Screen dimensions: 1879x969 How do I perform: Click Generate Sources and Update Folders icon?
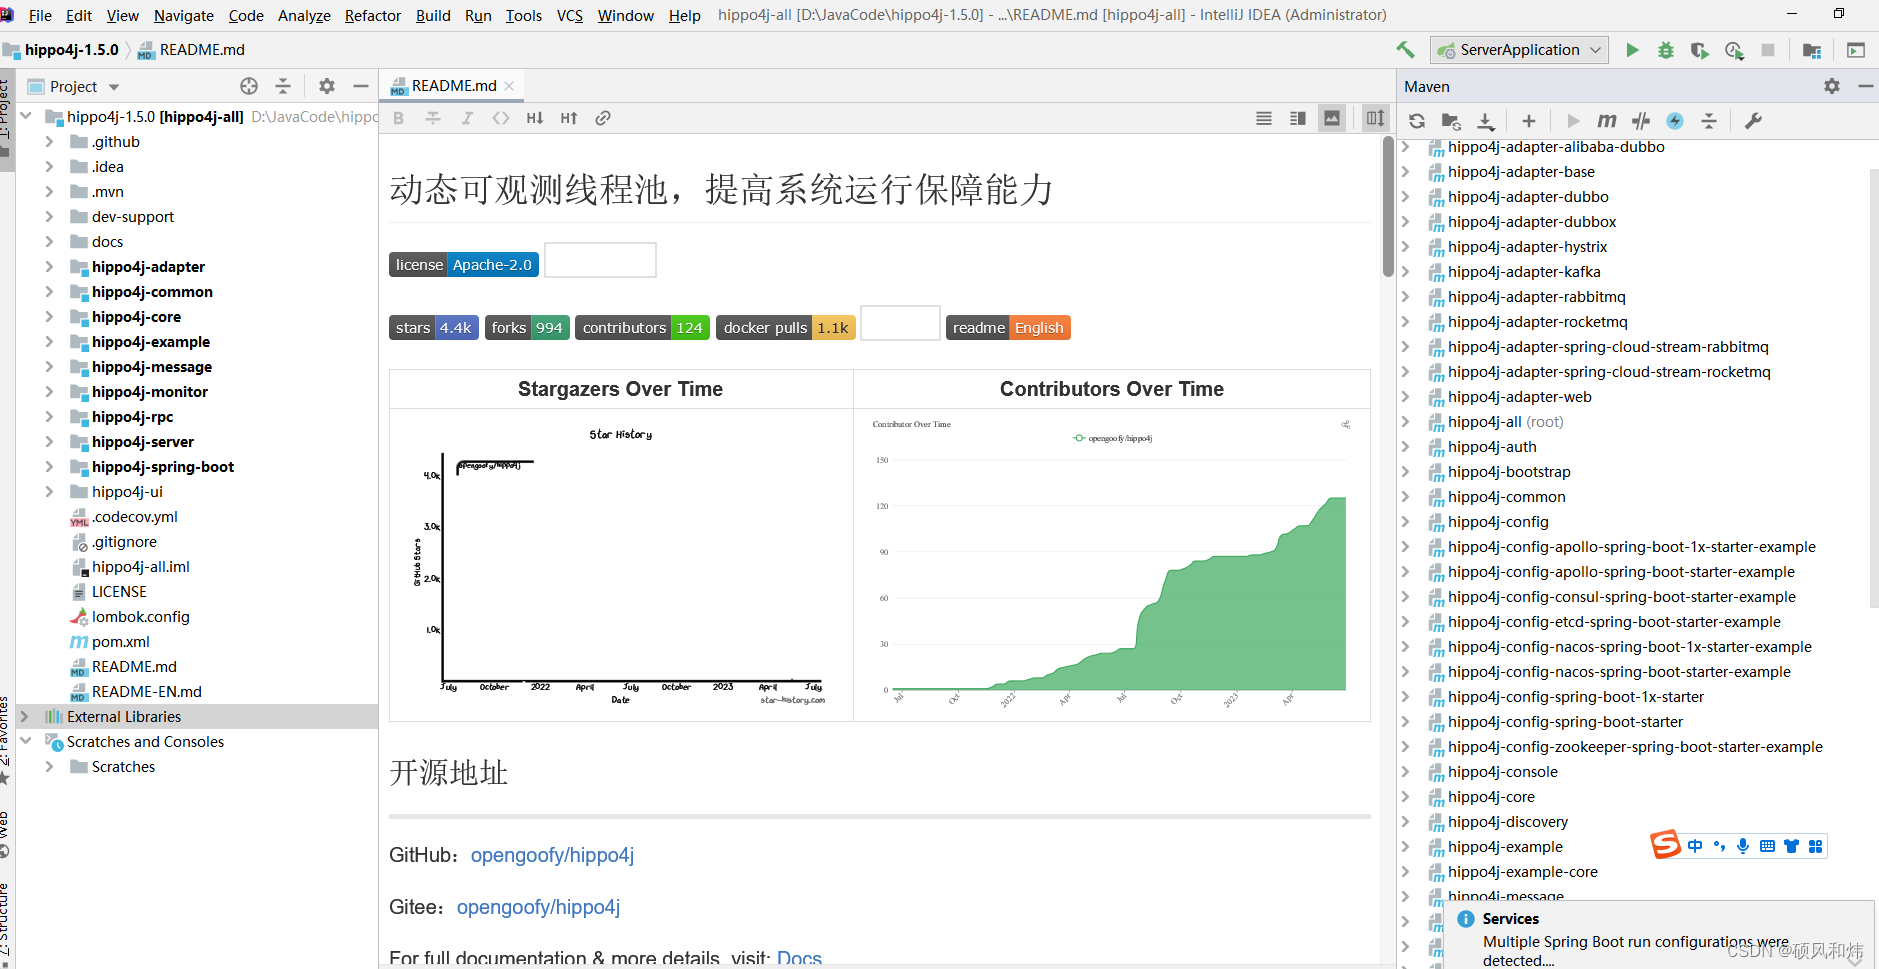tap(1451, 121)
